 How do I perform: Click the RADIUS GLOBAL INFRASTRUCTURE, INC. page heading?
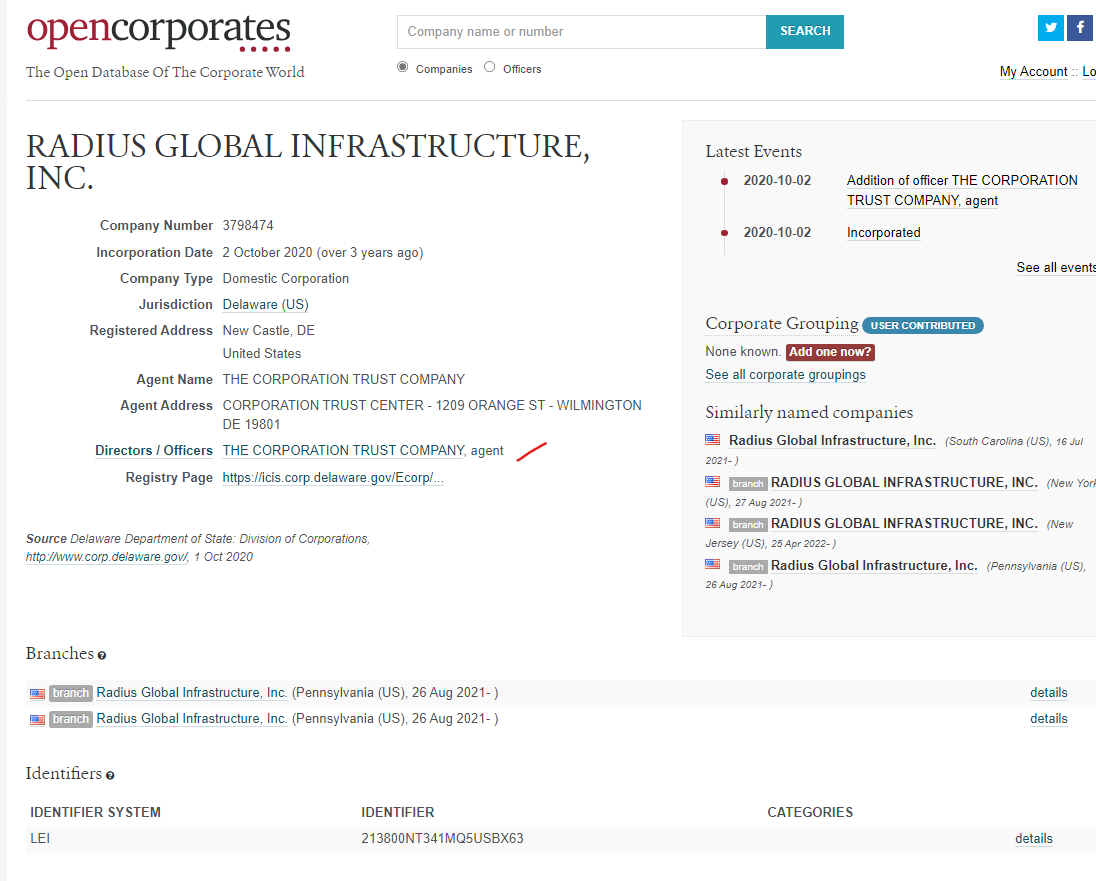308,162
